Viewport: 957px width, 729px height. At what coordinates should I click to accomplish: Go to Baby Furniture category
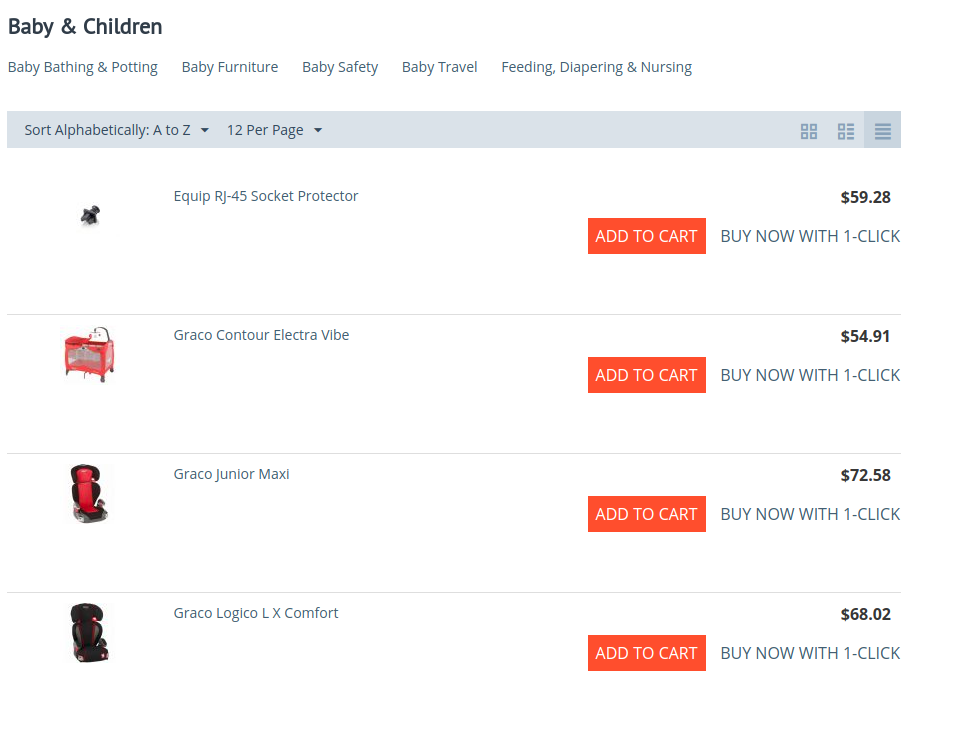point(229,67)
